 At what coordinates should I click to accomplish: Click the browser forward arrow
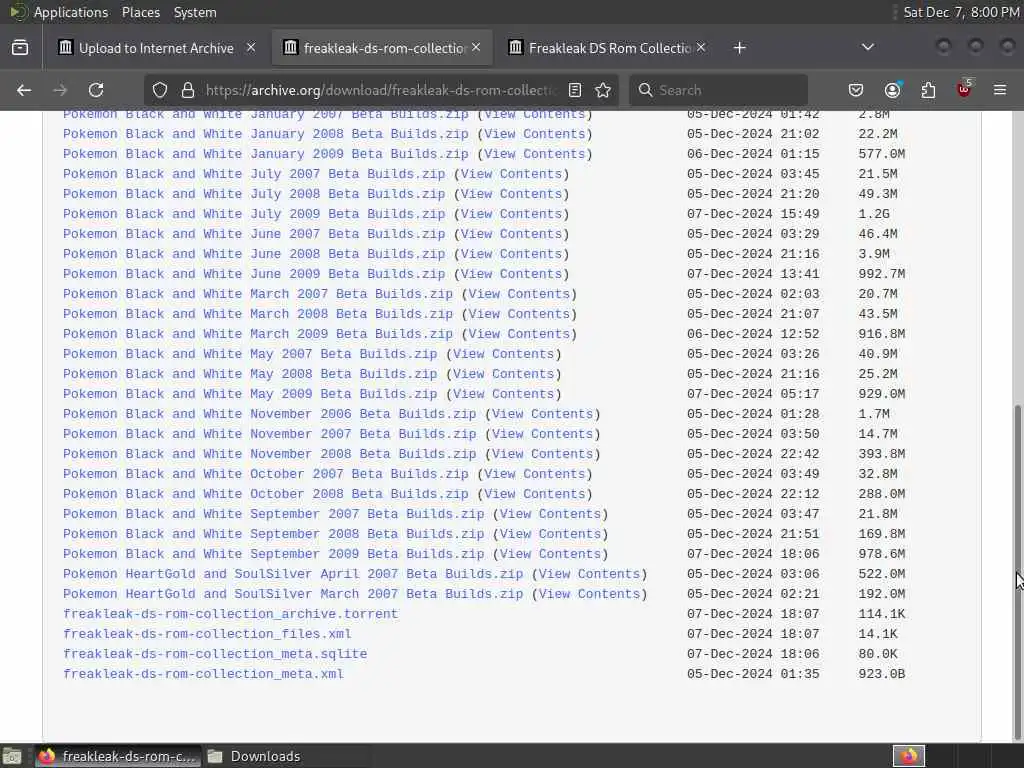(60, 90)
